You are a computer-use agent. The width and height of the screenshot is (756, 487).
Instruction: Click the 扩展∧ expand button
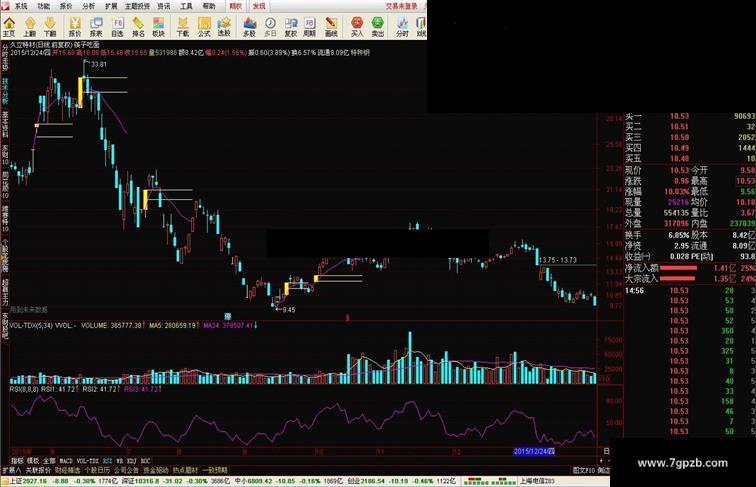click(12, 470)
